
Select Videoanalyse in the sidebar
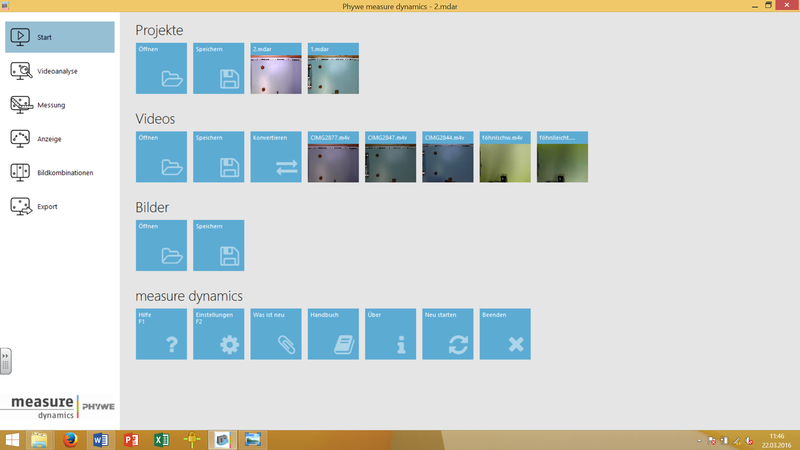[59, 71]
